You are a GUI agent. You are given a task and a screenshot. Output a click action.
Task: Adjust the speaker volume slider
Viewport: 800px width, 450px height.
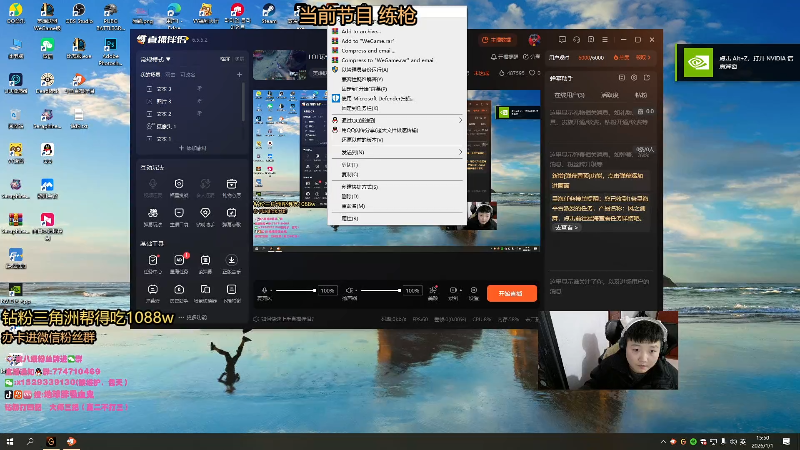tap(381, 290)
